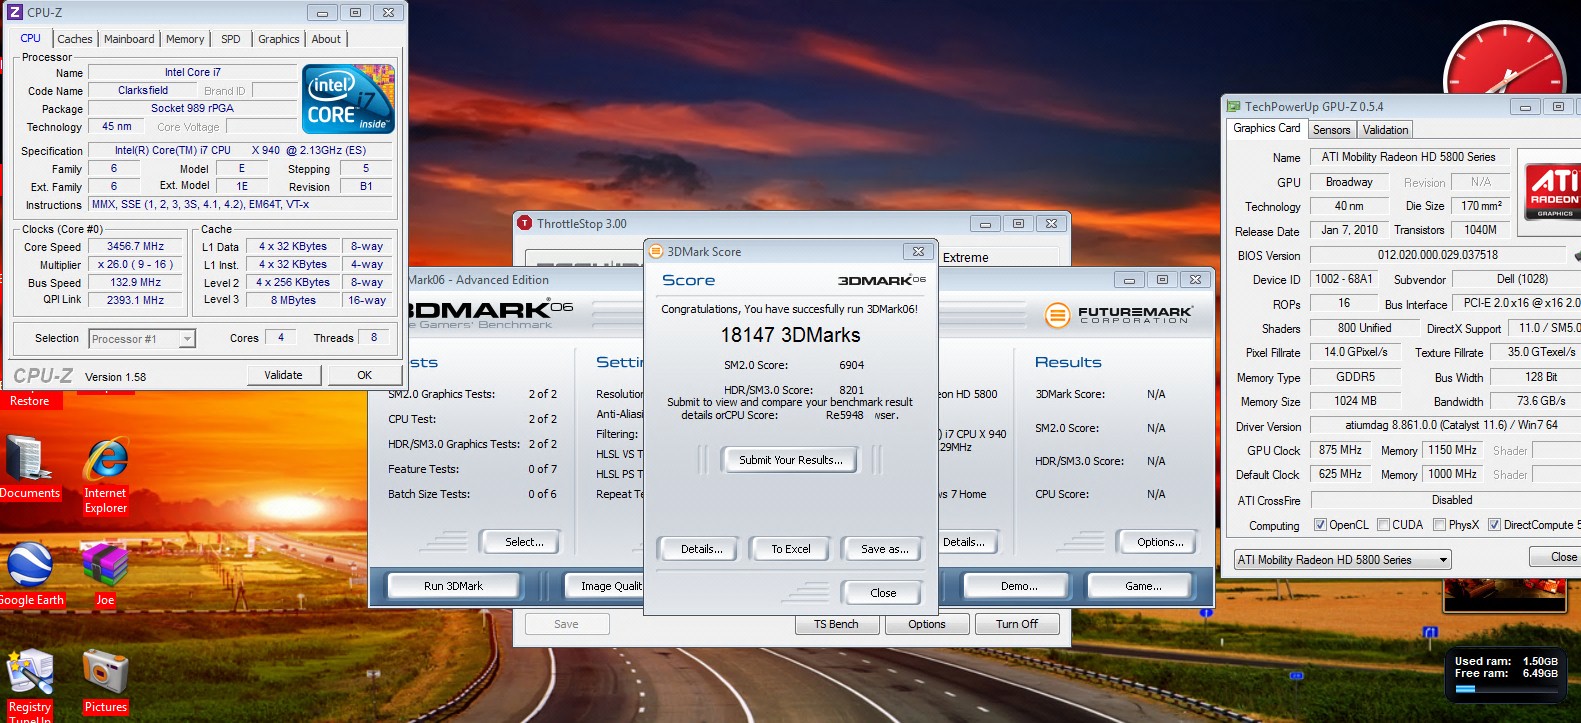Click the GPU Clock 875 MHz field
Image resolution: width=1581 pixels, height=723 pixels.
1340,450
